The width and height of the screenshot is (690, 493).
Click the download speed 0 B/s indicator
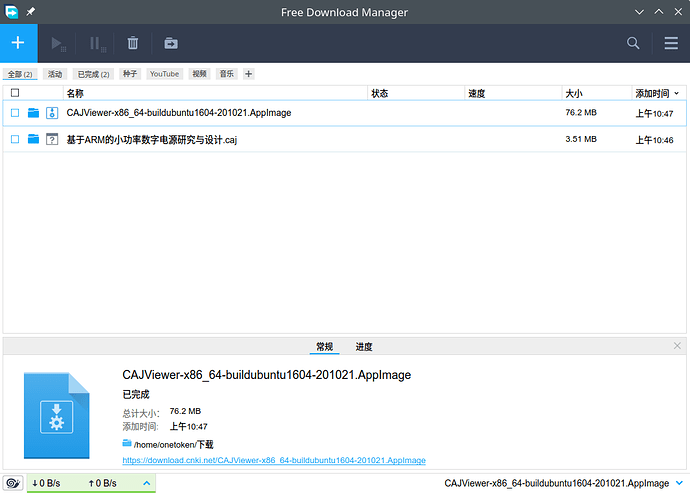click(x=46, y=483)
